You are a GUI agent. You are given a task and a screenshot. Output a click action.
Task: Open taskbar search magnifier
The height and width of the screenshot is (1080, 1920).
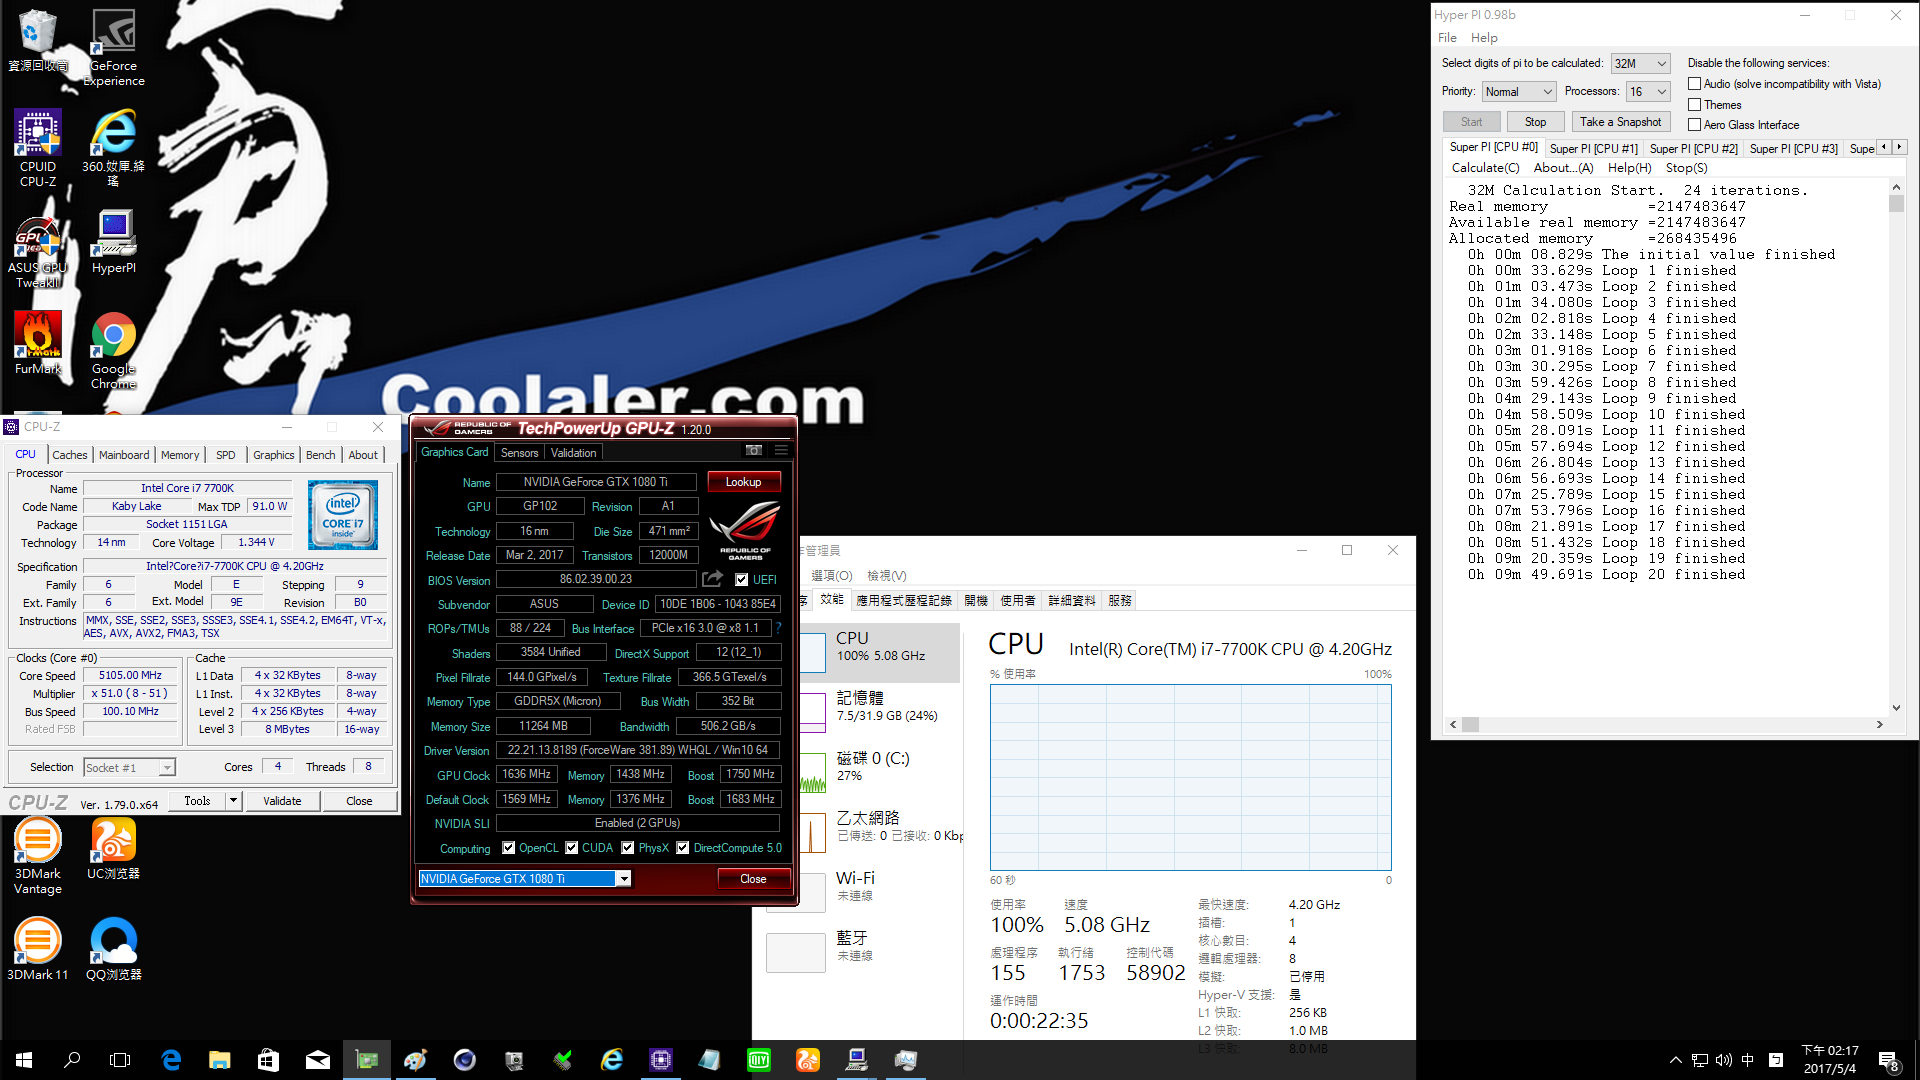point(72,1060)
